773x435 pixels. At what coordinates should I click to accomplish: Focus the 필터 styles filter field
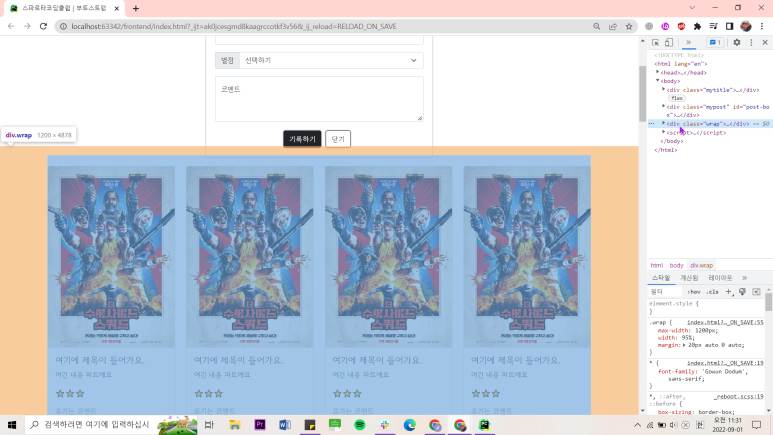pyautogui.click(x=665, y=292)
